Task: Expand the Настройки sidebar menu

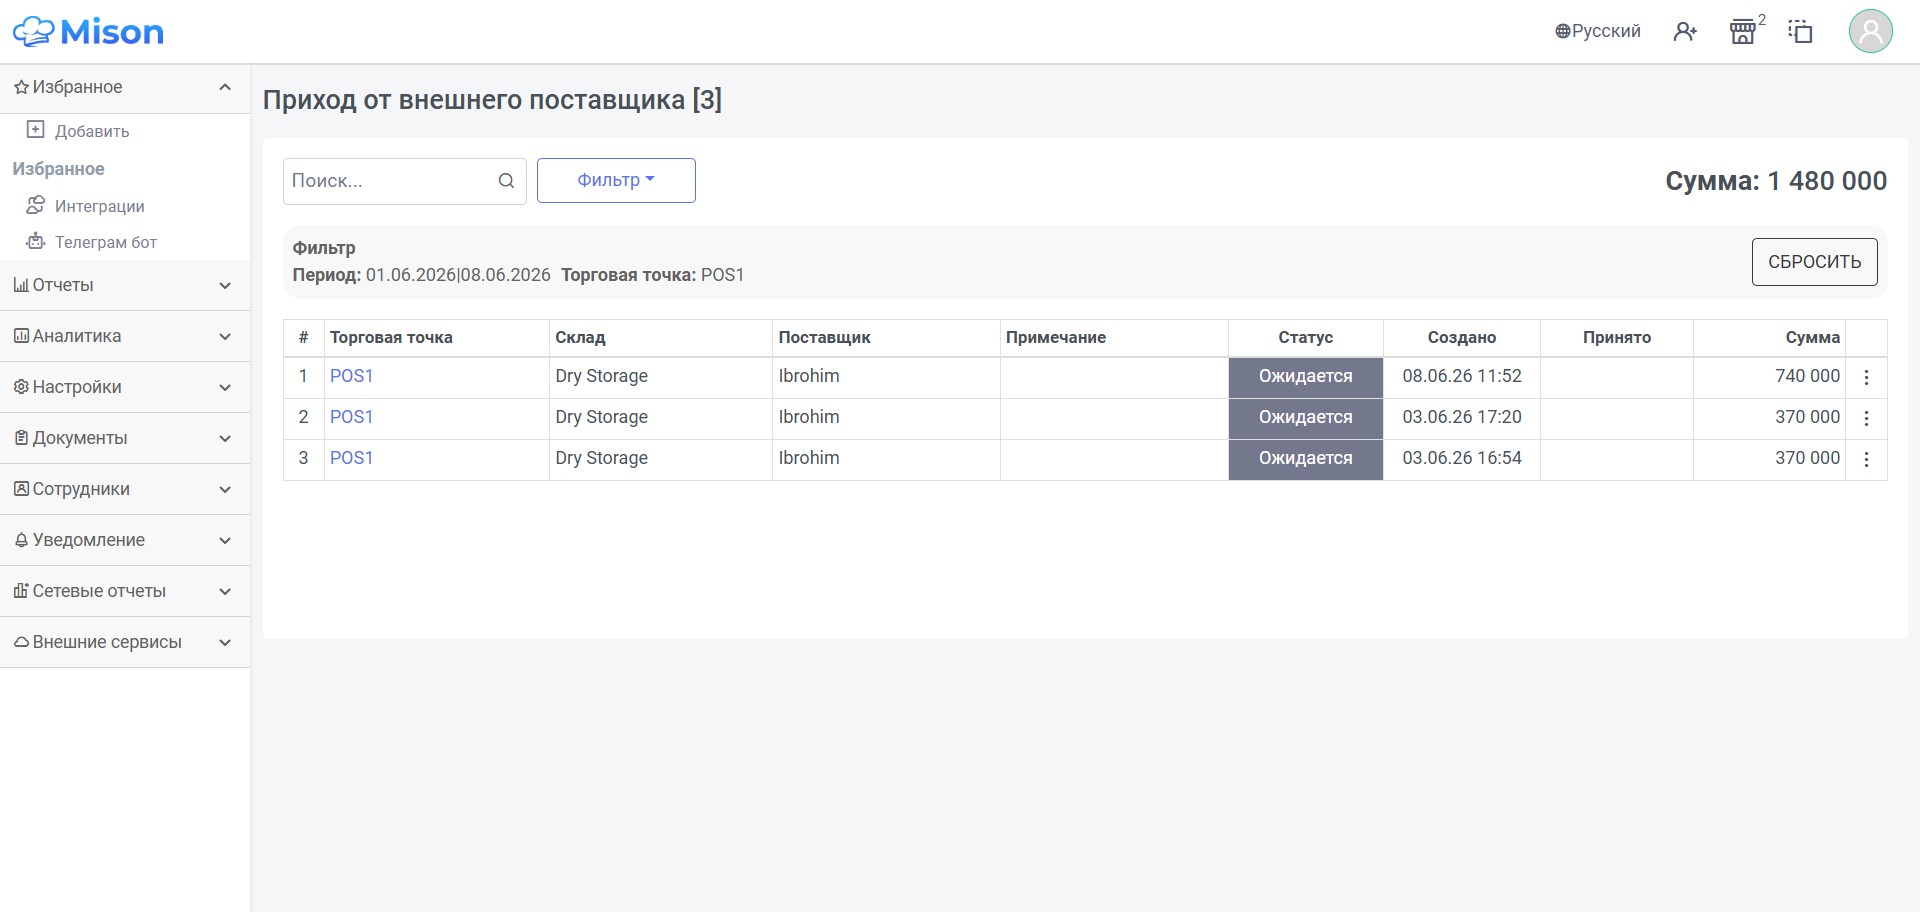Action: click(125, 387)
